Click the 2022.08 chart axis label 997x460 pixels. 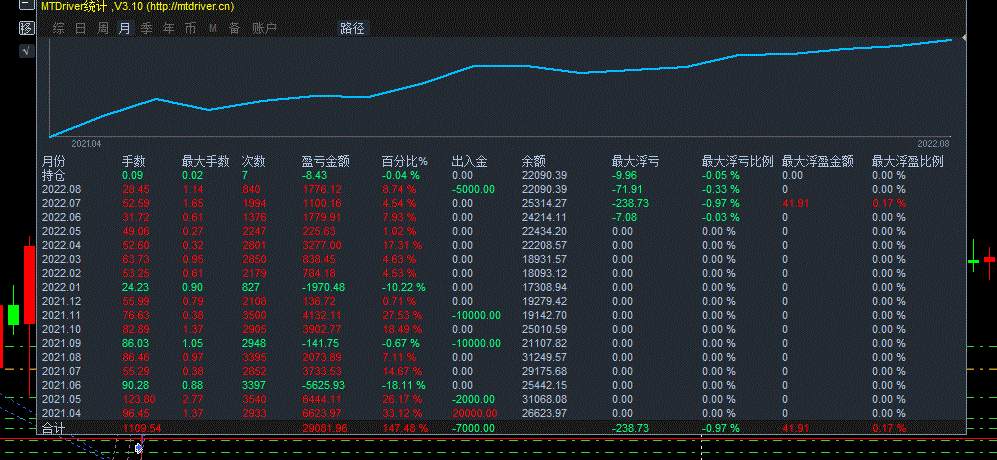933,144
